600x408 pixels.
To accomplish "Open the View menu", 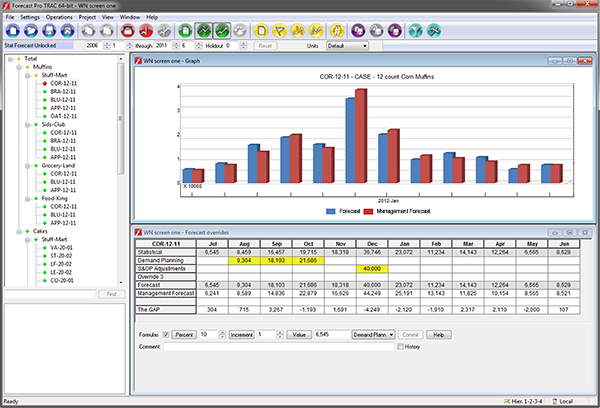I will click(x=108, y=17).
